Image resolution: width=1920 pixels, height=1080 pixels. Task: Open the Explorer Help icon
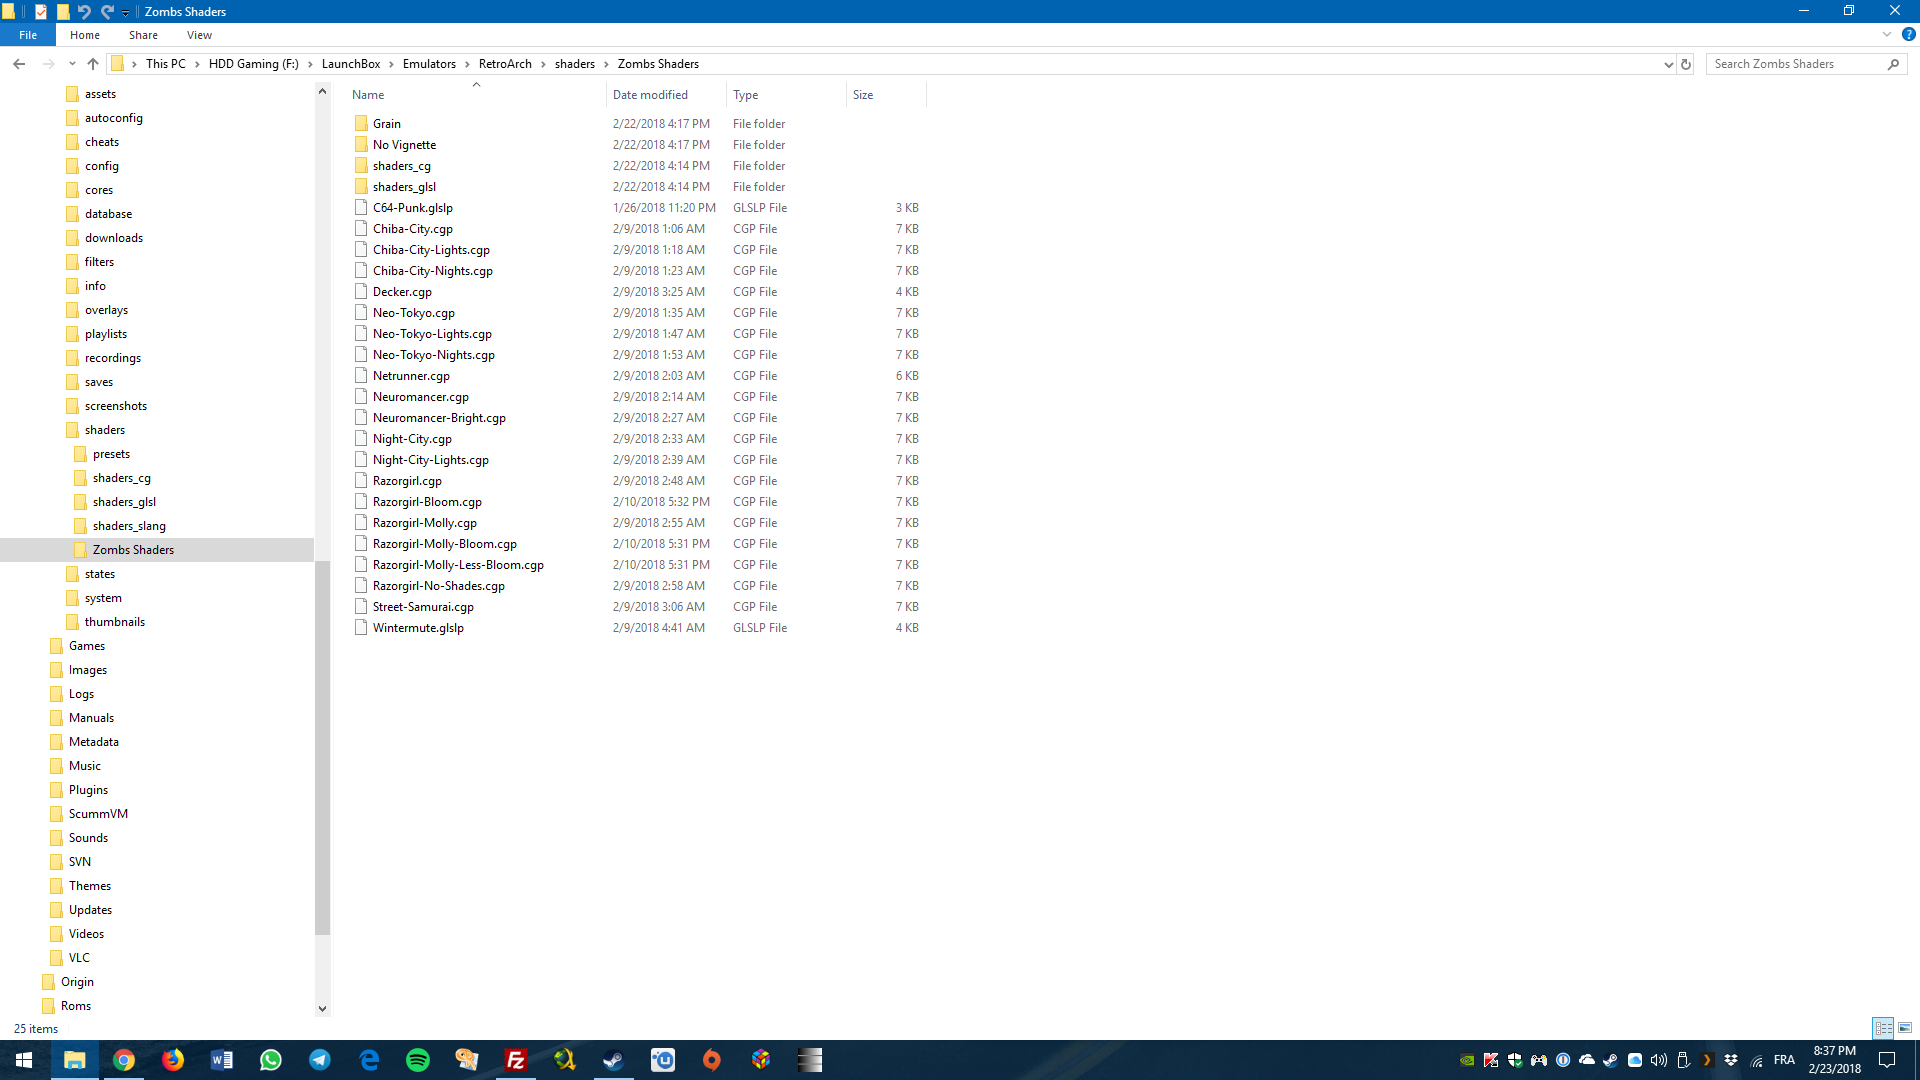tap(1908, 34)
